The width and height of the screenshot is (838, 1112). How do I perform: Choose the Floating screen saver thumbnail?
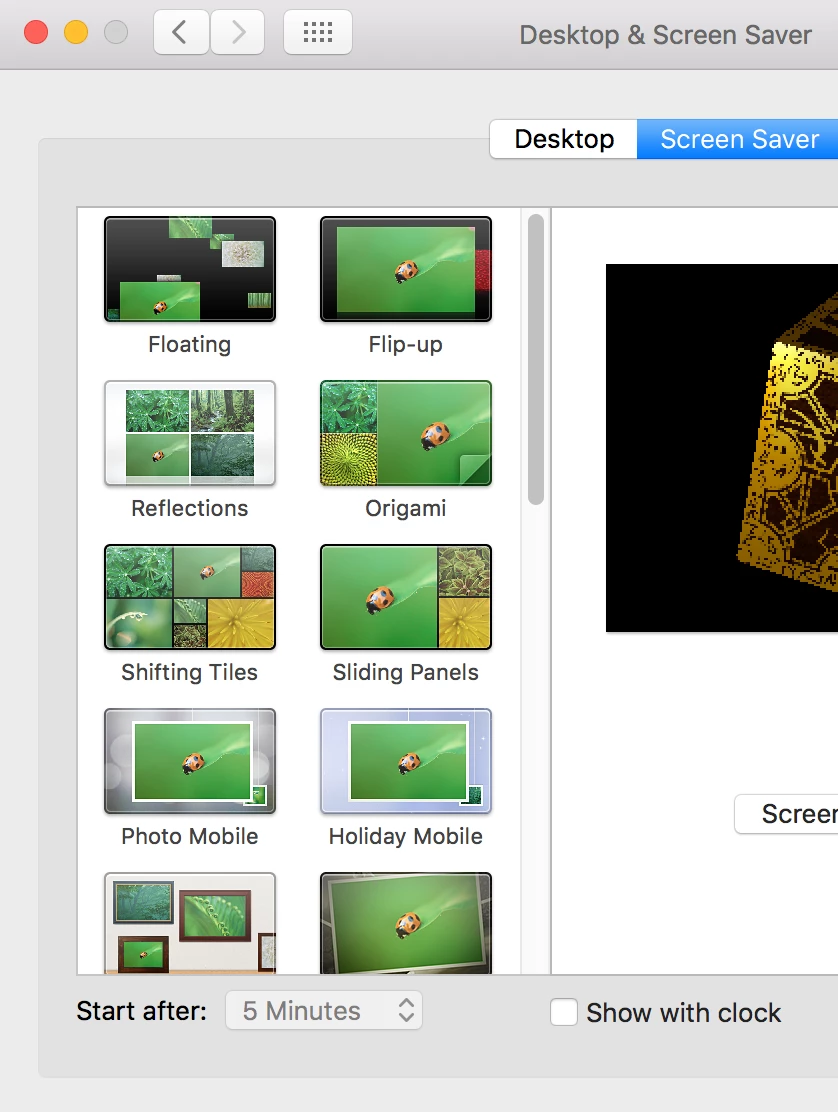(x=190, y=269)
